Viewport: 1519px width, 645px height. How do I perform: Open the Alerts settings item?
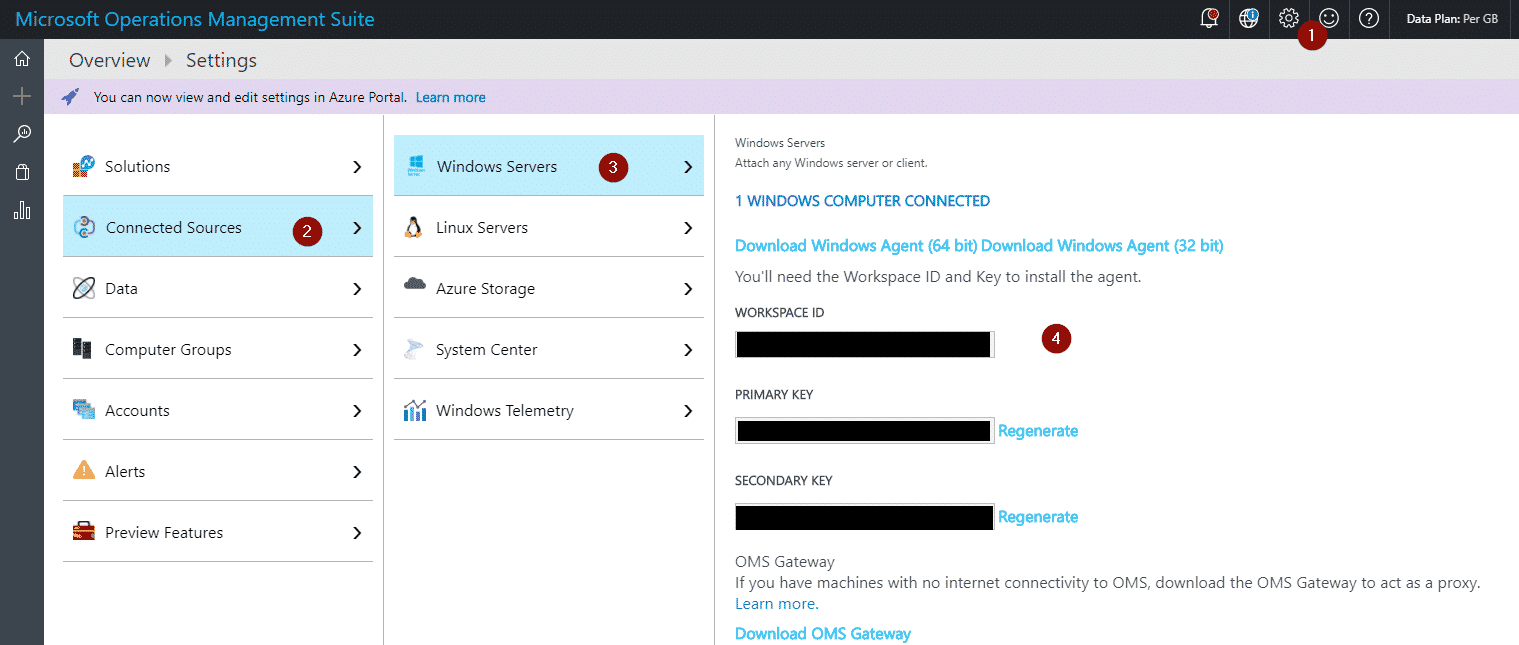(218, 471)
